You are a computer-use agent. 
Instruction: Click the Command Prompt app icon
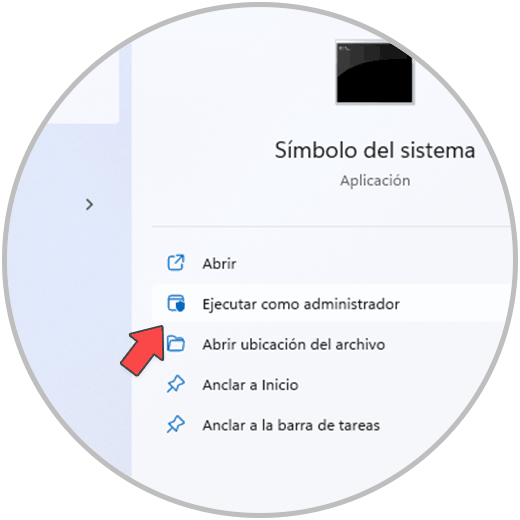tap(374, 73)
